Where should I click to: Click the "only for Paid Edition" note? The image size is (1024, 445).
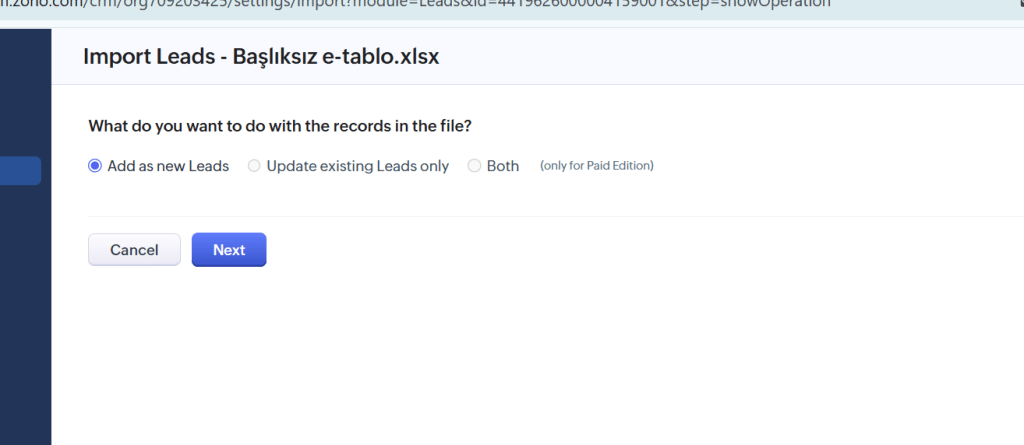tap(597, 166)
